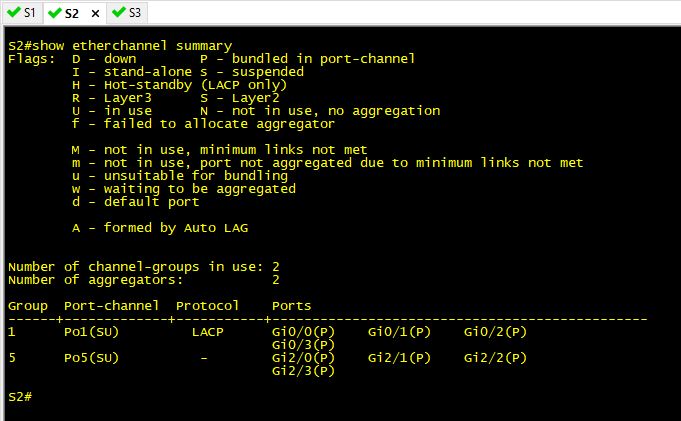Click 'U - in use' flag text
Image resolution: width=681 pixels, height=421 pixels.
pyautogui.click(x=112, y=111)
